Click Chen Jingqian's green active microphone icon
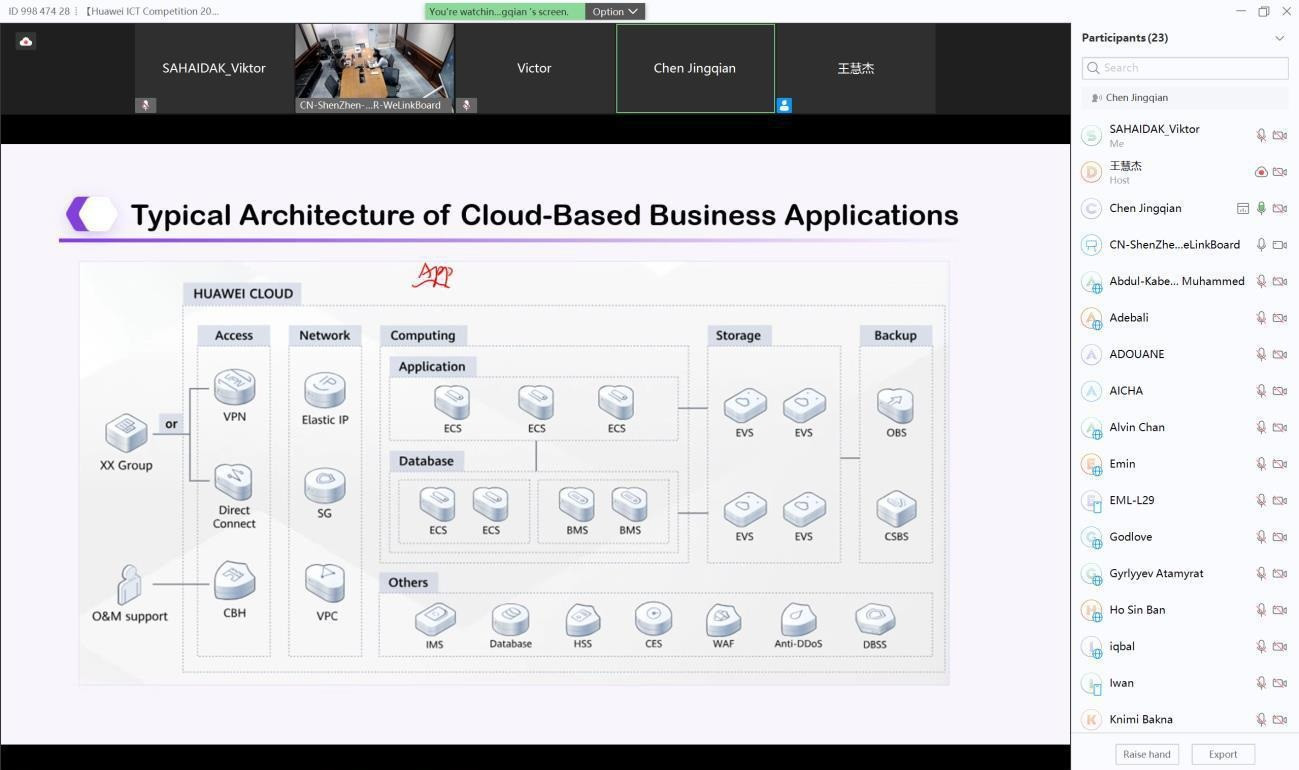1299x770 pixels. click(1261, 209)
